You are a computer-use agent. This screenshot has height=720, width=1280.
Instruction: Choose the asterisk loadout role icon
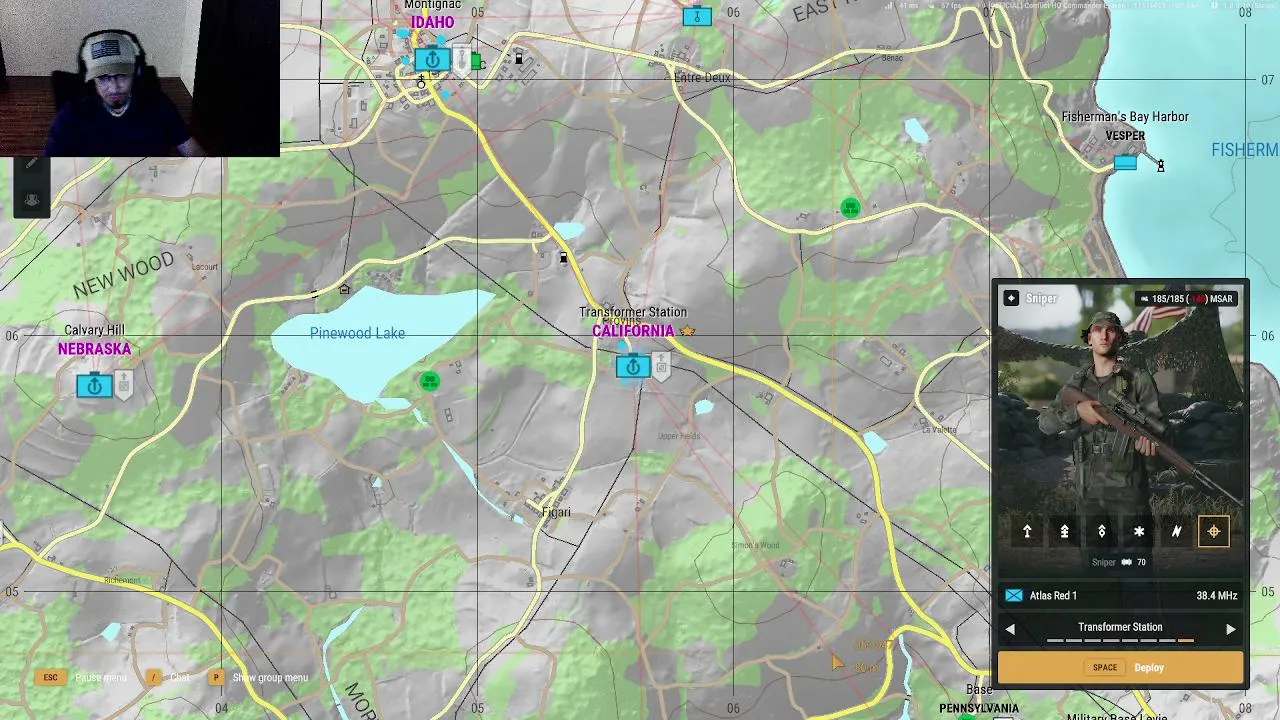click(x=1139, y=532)
